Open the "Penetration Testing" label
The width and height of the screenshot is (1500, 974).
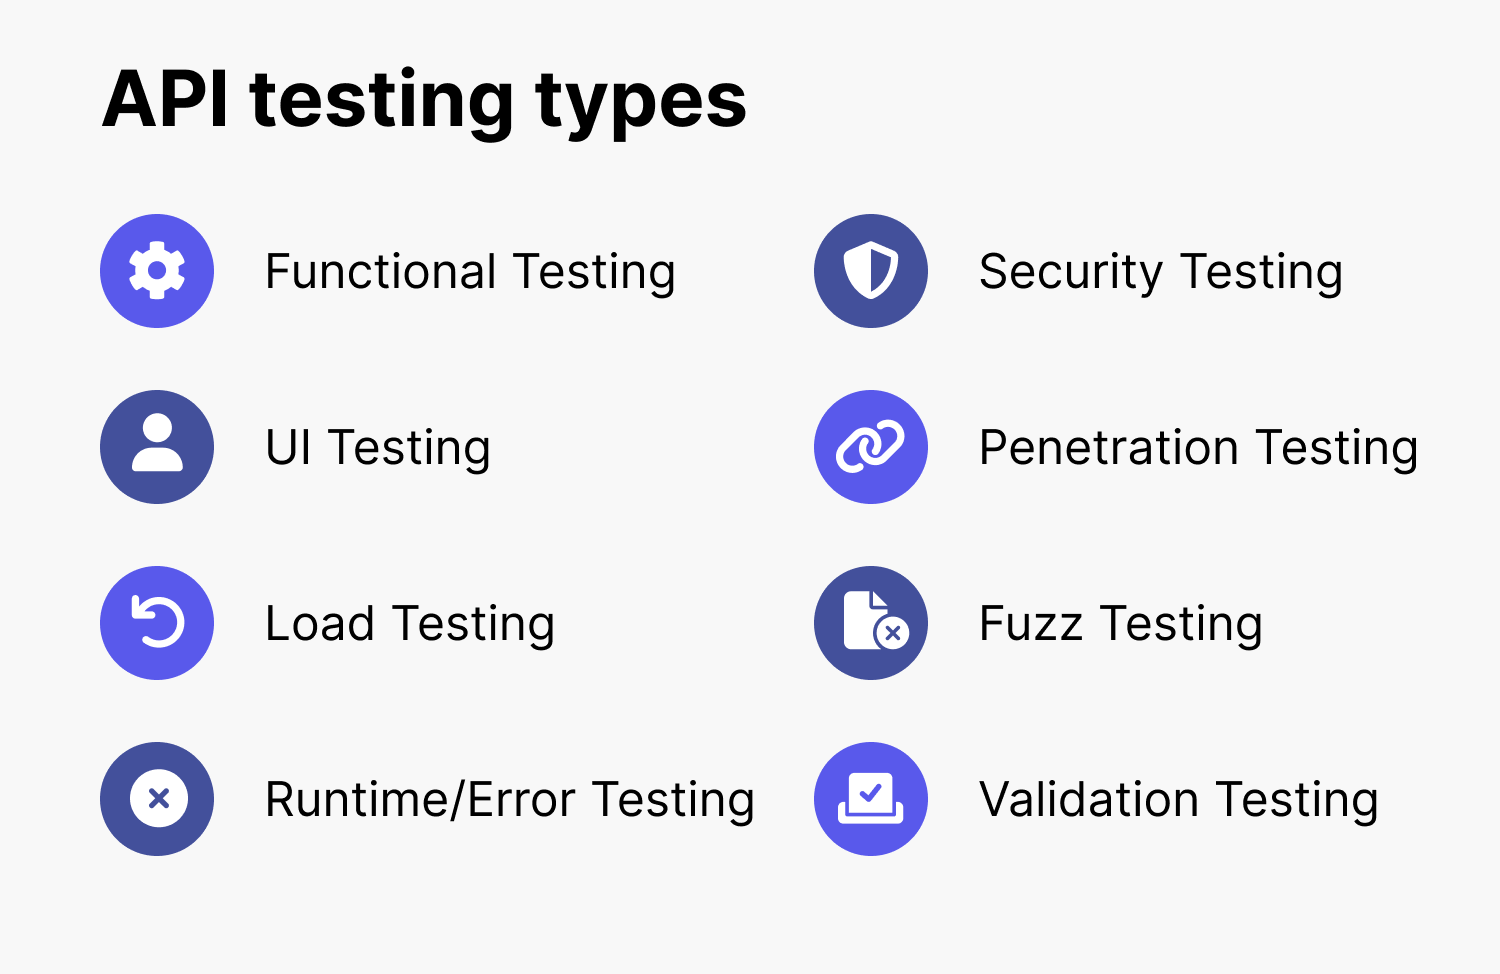pos(1198,448)
